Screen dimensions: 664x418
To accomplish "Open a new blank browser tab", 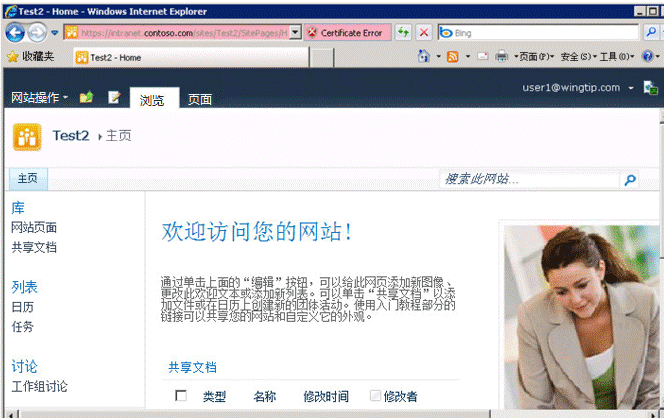I will (x=321, y=58).
